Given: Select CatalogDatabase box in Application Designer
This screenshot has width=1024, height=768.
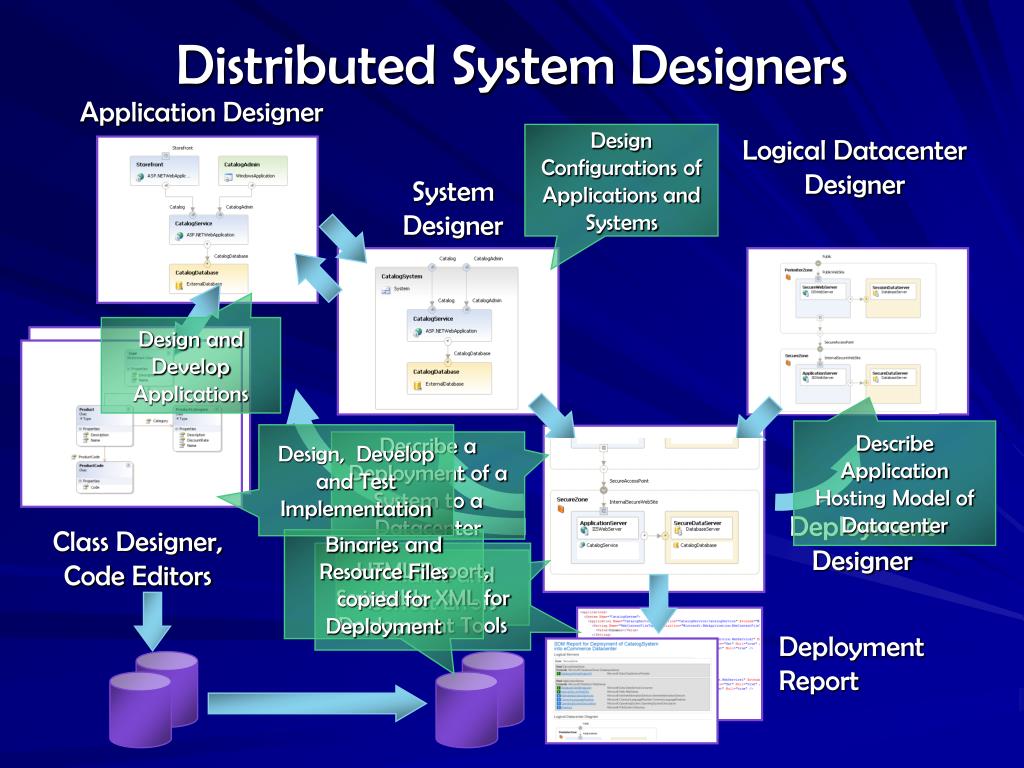Looking at the screenshot, I should point(208,278).
